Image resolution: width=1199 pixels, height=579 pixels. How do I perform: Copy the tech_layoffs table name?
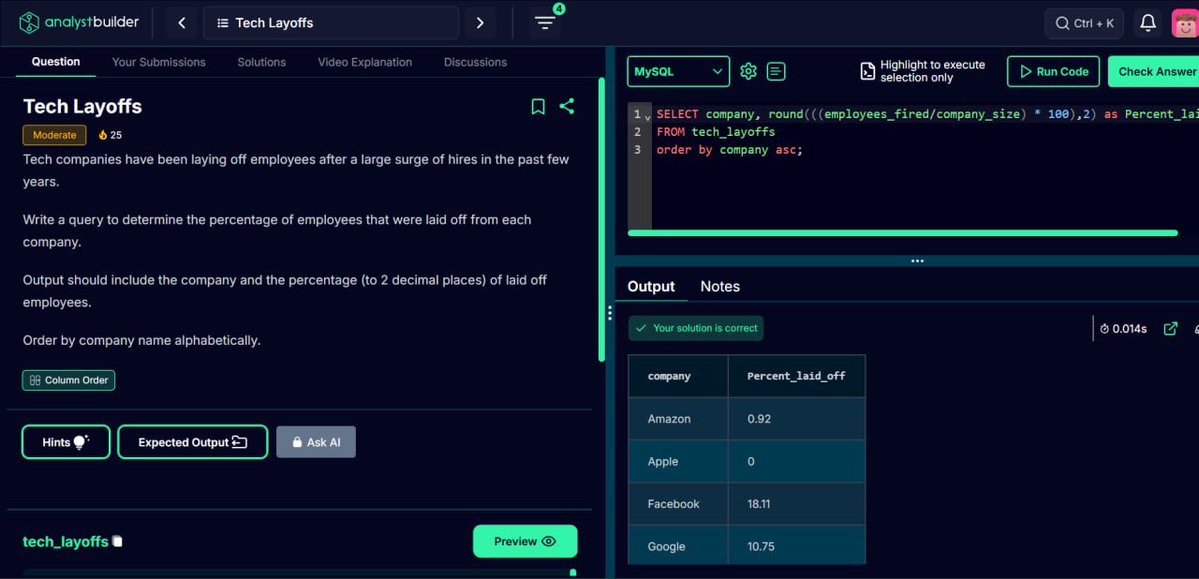[117, 542]
